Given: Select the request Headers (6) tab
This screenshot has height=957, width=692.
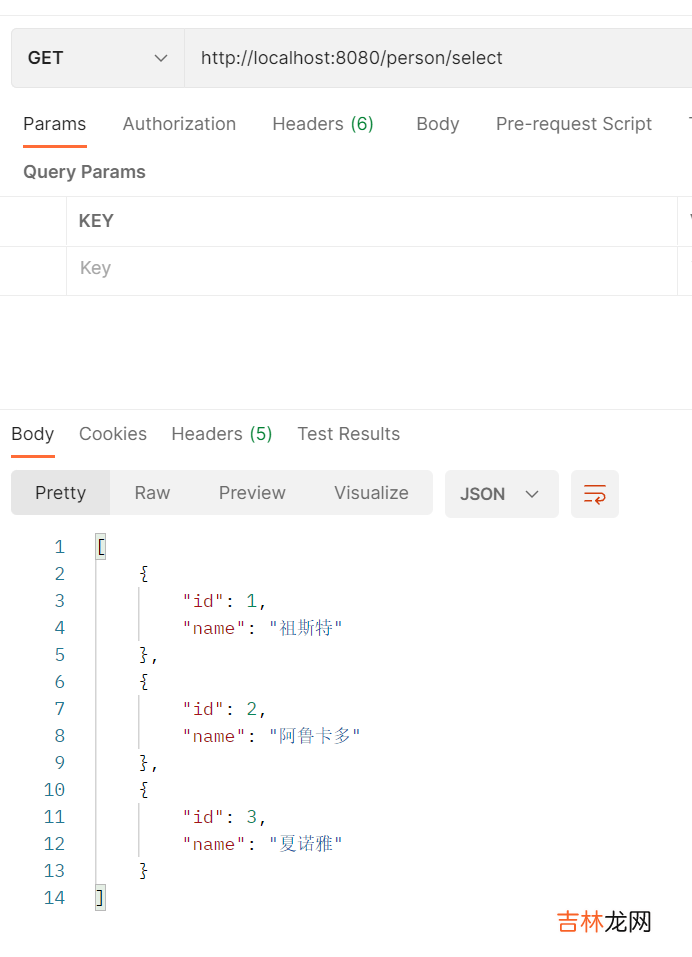Looking at the screenshot, I should 322,124.
